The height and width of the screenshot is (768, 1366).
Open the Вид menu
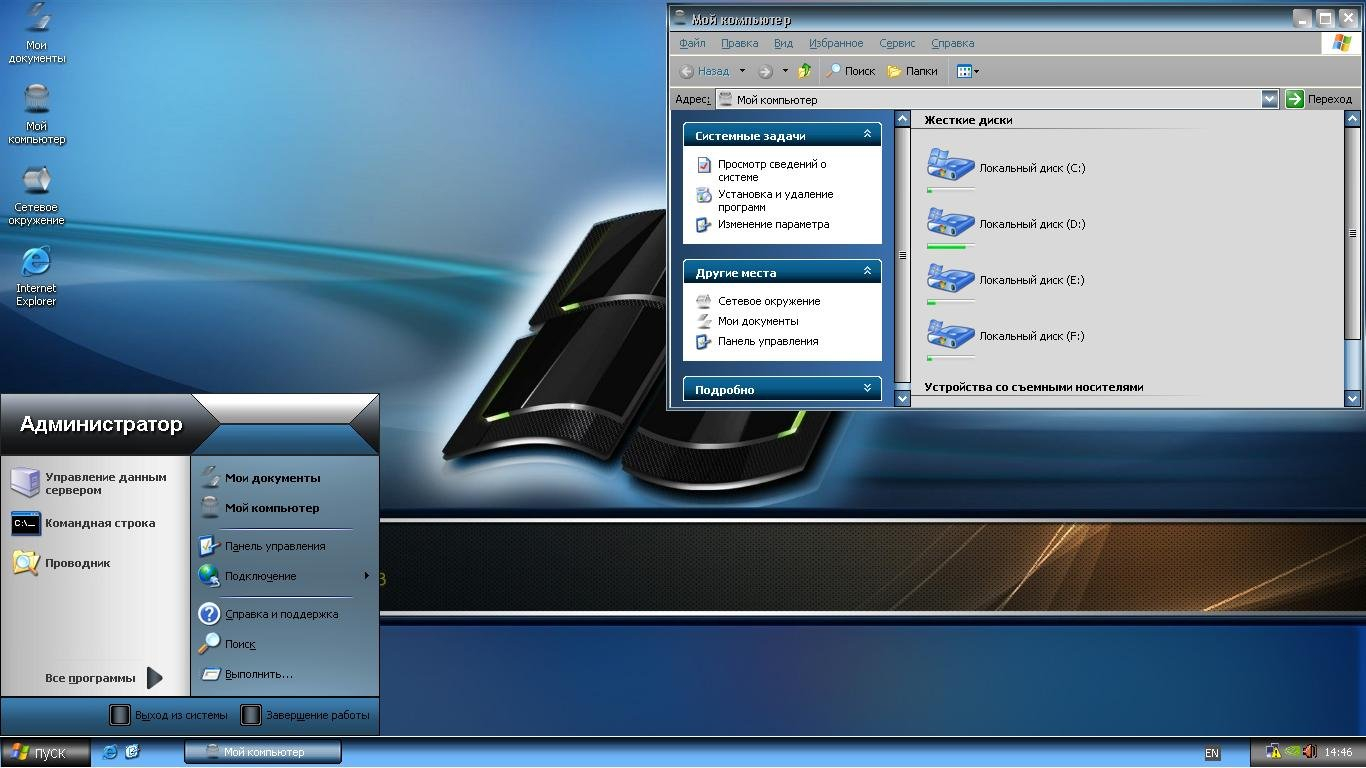[x=783, y=43]
